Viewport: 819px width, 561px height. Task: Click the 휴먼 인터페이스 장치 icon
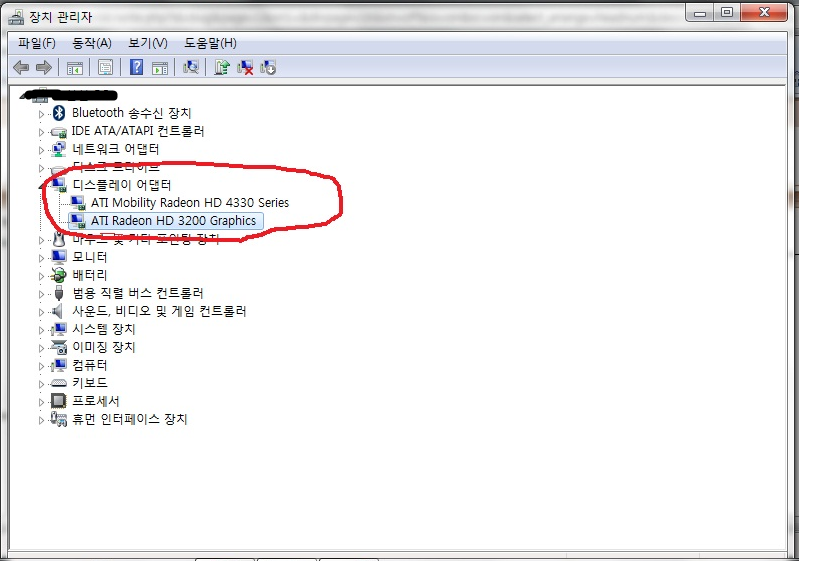(x=58, y=419)
